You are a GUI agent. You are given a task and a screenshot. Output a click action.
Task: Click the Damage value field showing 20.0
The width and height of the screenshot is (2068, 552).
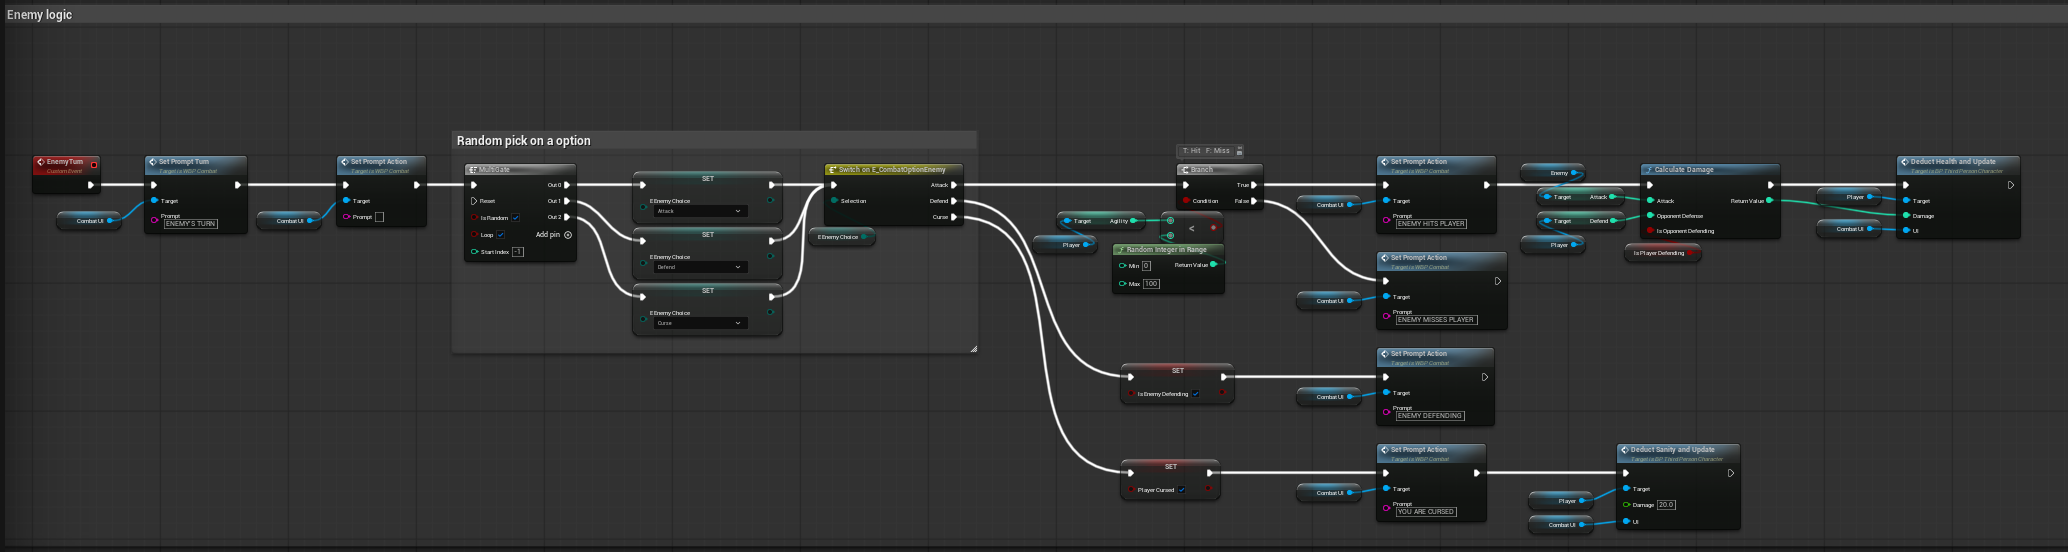pos(1666,505)
